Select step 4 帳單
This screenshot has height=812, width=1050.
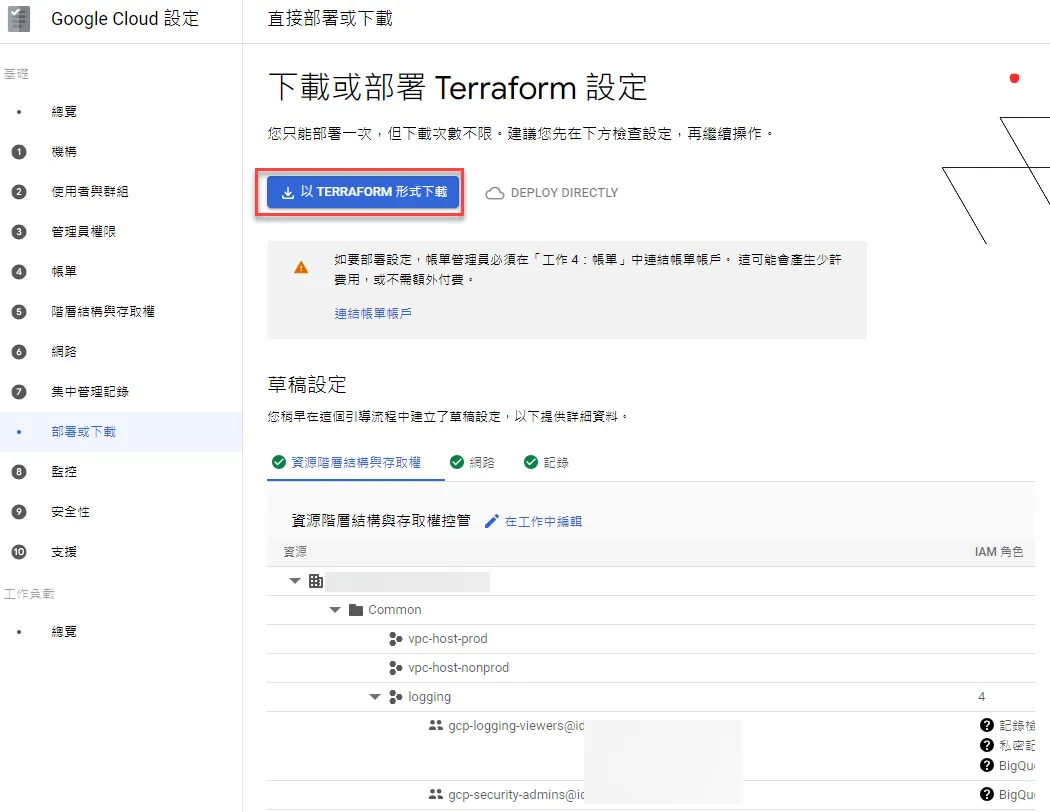point(64,272)
